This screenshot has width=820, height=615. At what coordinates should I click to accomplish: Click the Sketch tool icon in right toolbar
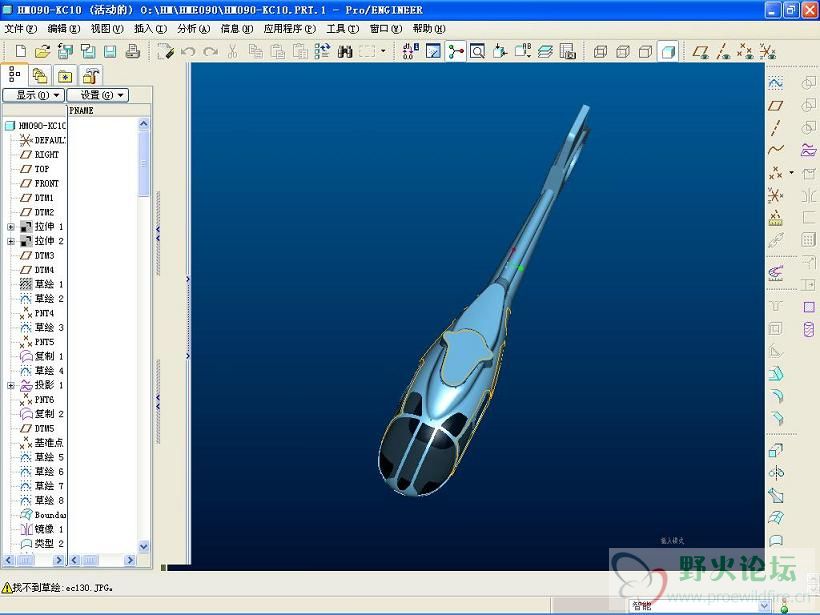coord(776,83)
